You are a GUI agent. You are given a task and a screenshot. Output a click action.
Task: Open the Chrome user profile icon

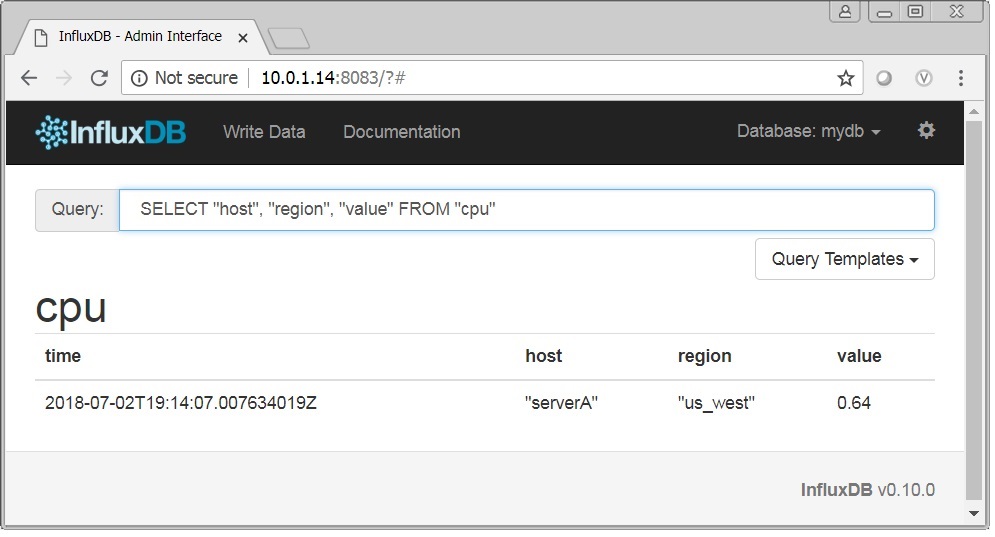coord(845,11)
